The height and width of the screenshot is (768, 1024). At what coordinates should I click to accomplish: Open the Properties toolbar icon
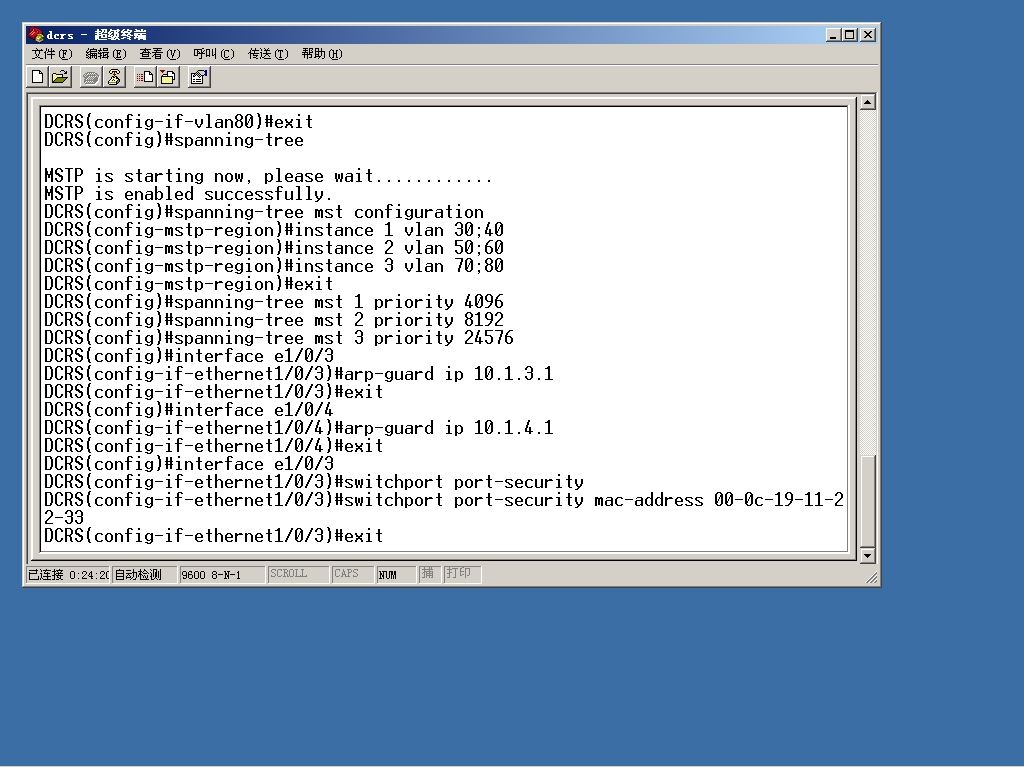point(199,78)
